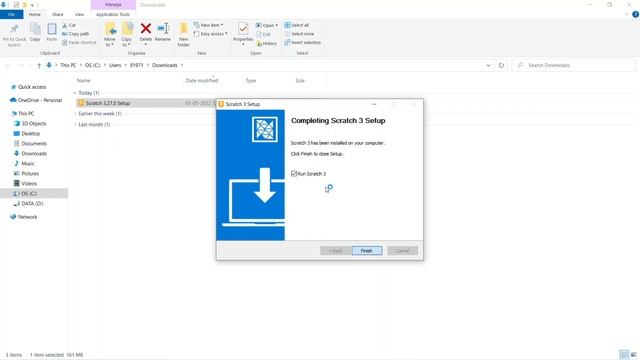Screen dimensions: 640x360
Task: Select the Manage contextual tab
Action: click(x=113, y=4)
